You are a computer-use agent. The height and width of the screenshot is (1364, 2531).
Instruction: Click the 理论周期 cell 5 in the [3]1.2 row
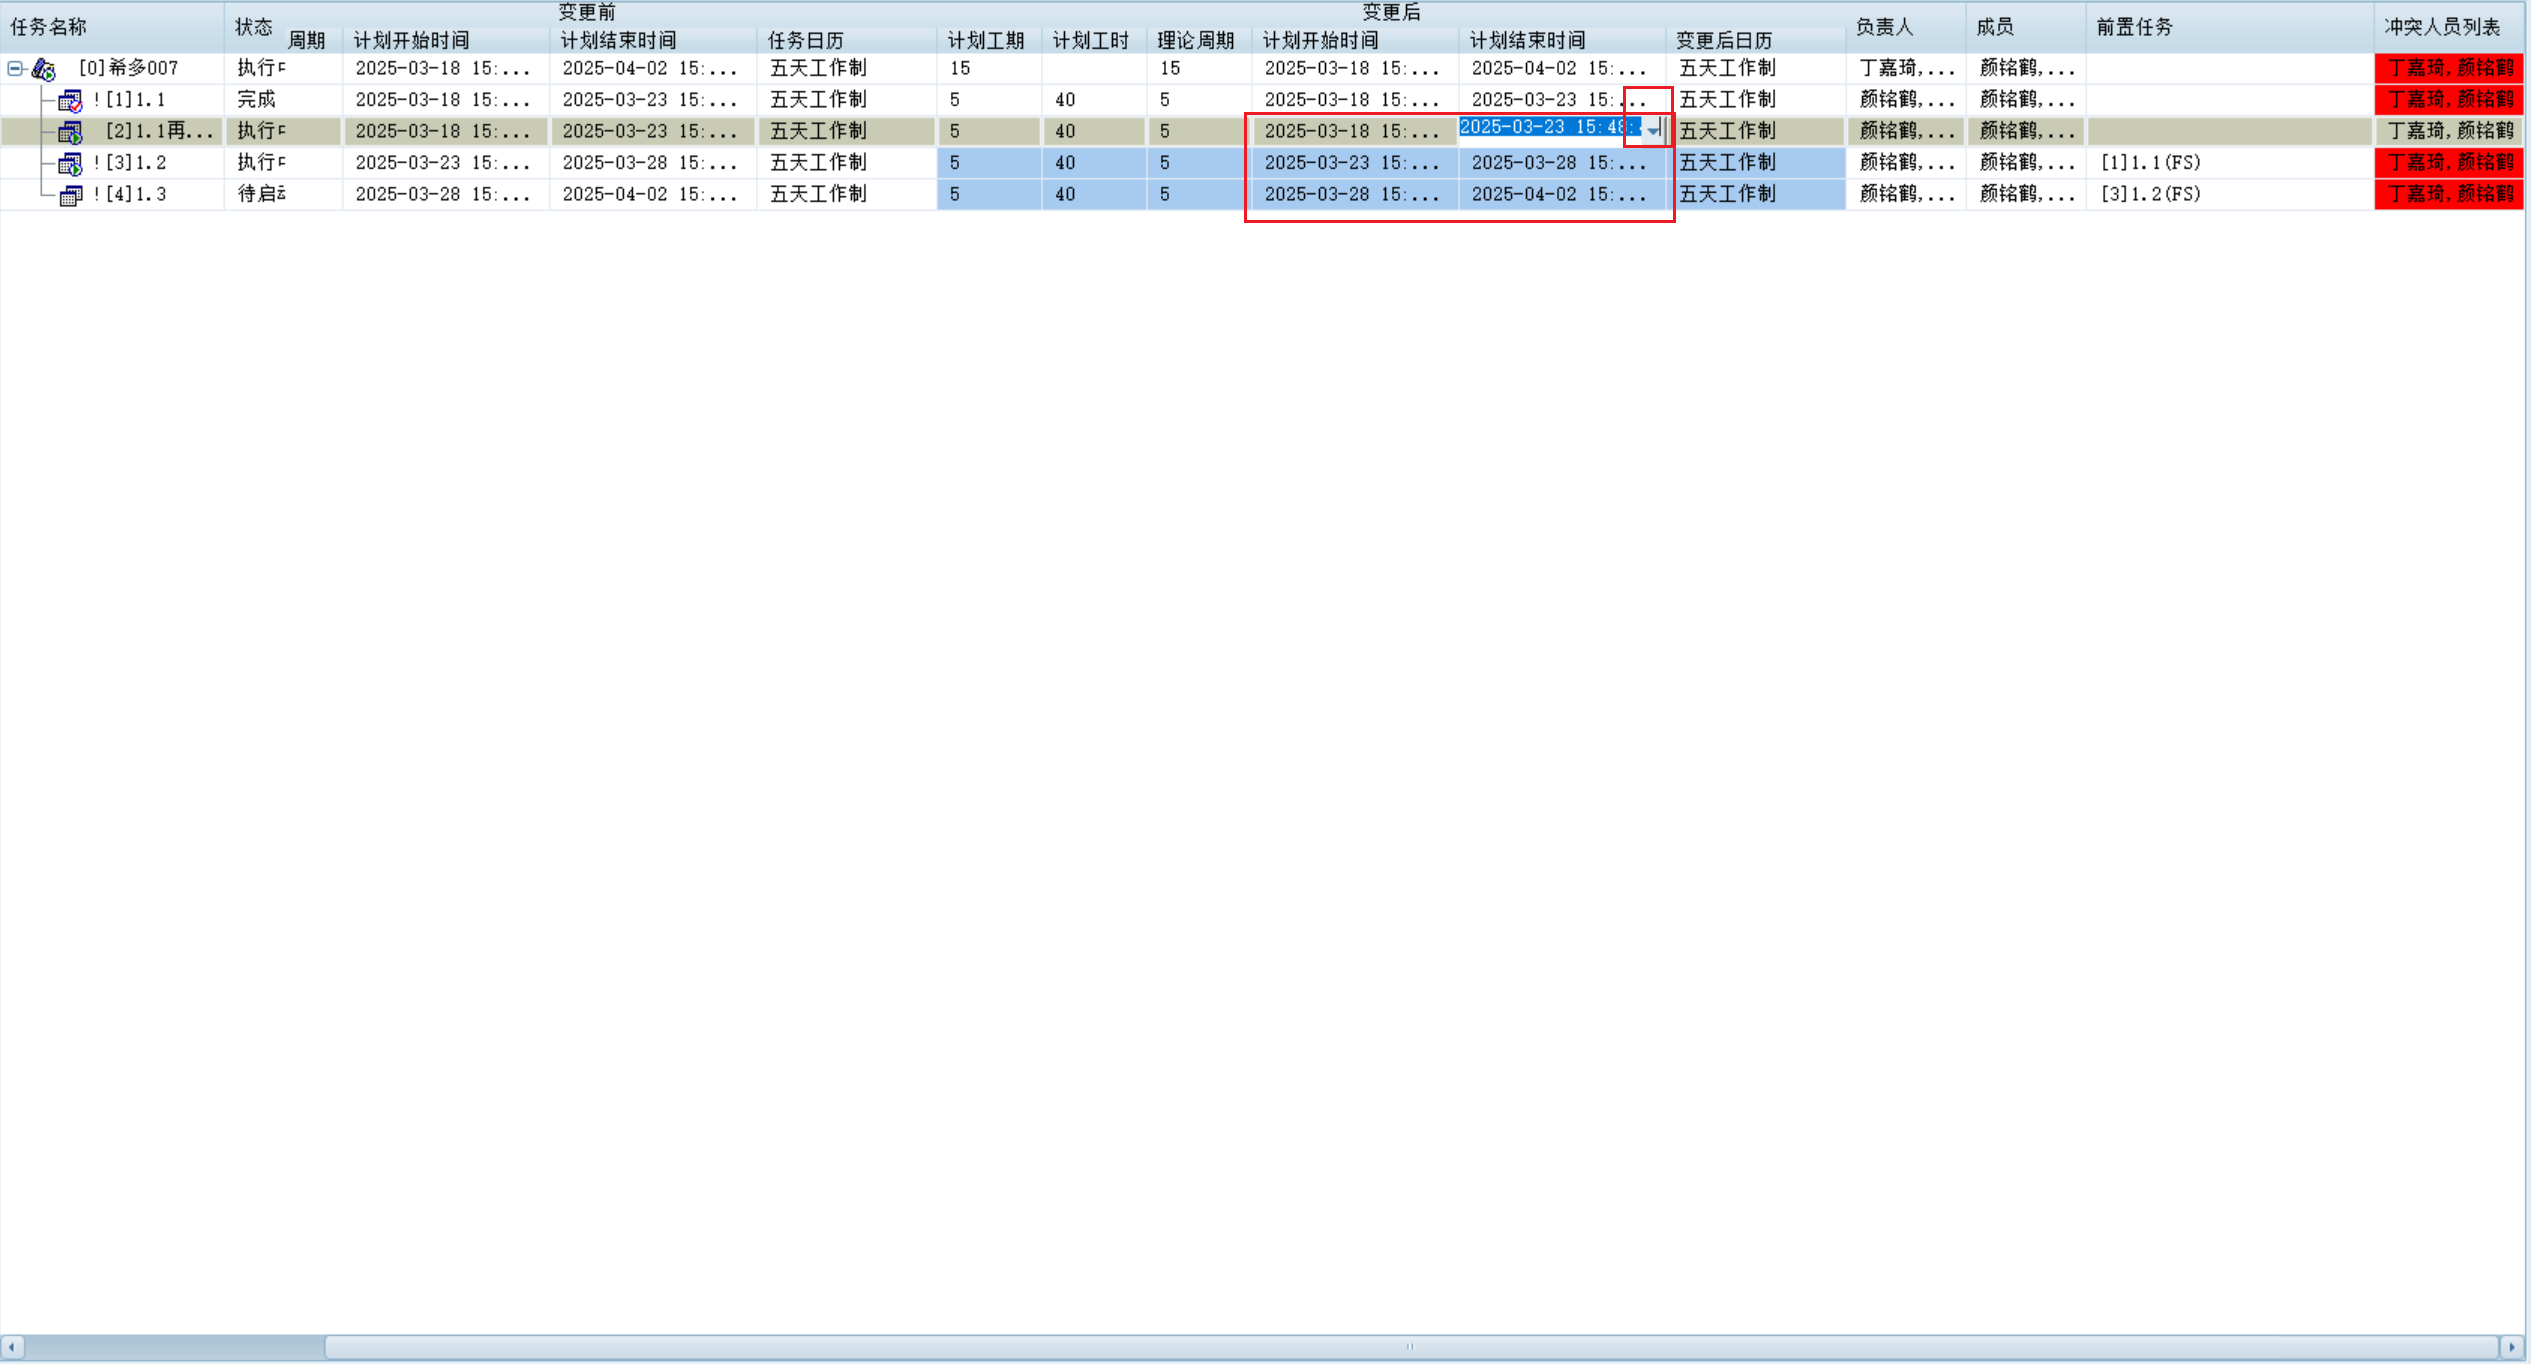pos(1198,163)
